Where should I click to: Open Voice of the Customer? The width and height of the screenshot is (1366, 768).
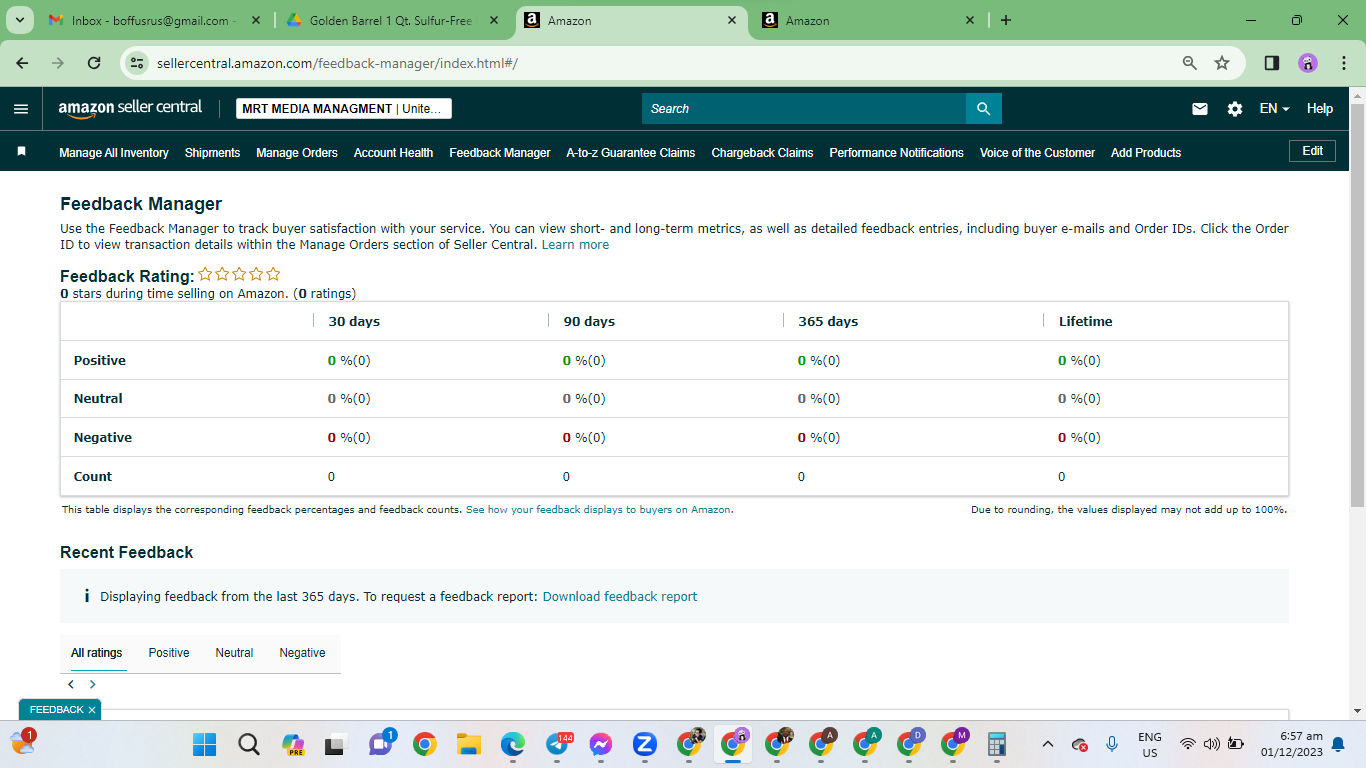[1037, 153]
